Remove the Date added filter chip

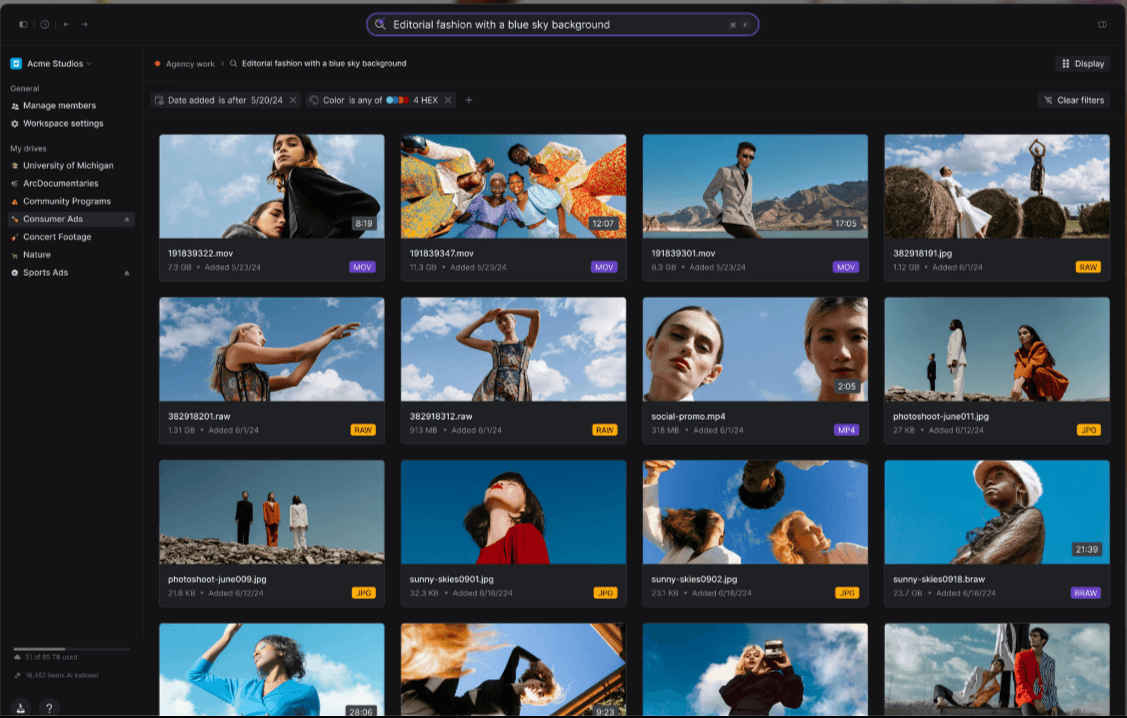coord(292,100)
